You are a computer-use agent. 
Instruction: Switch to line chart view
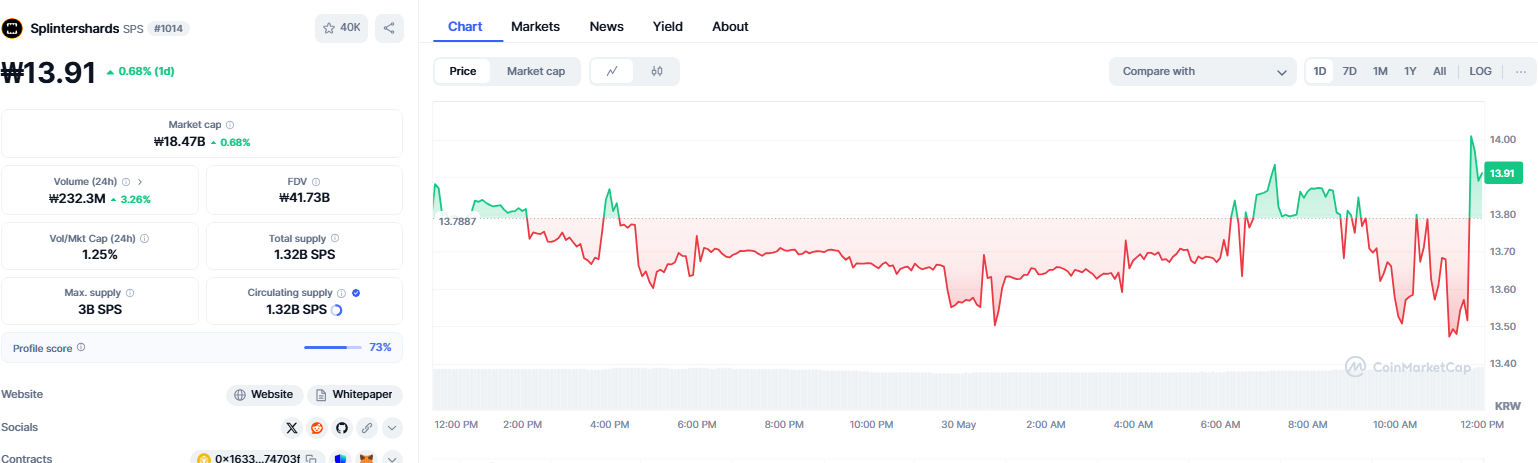point(612,71)
